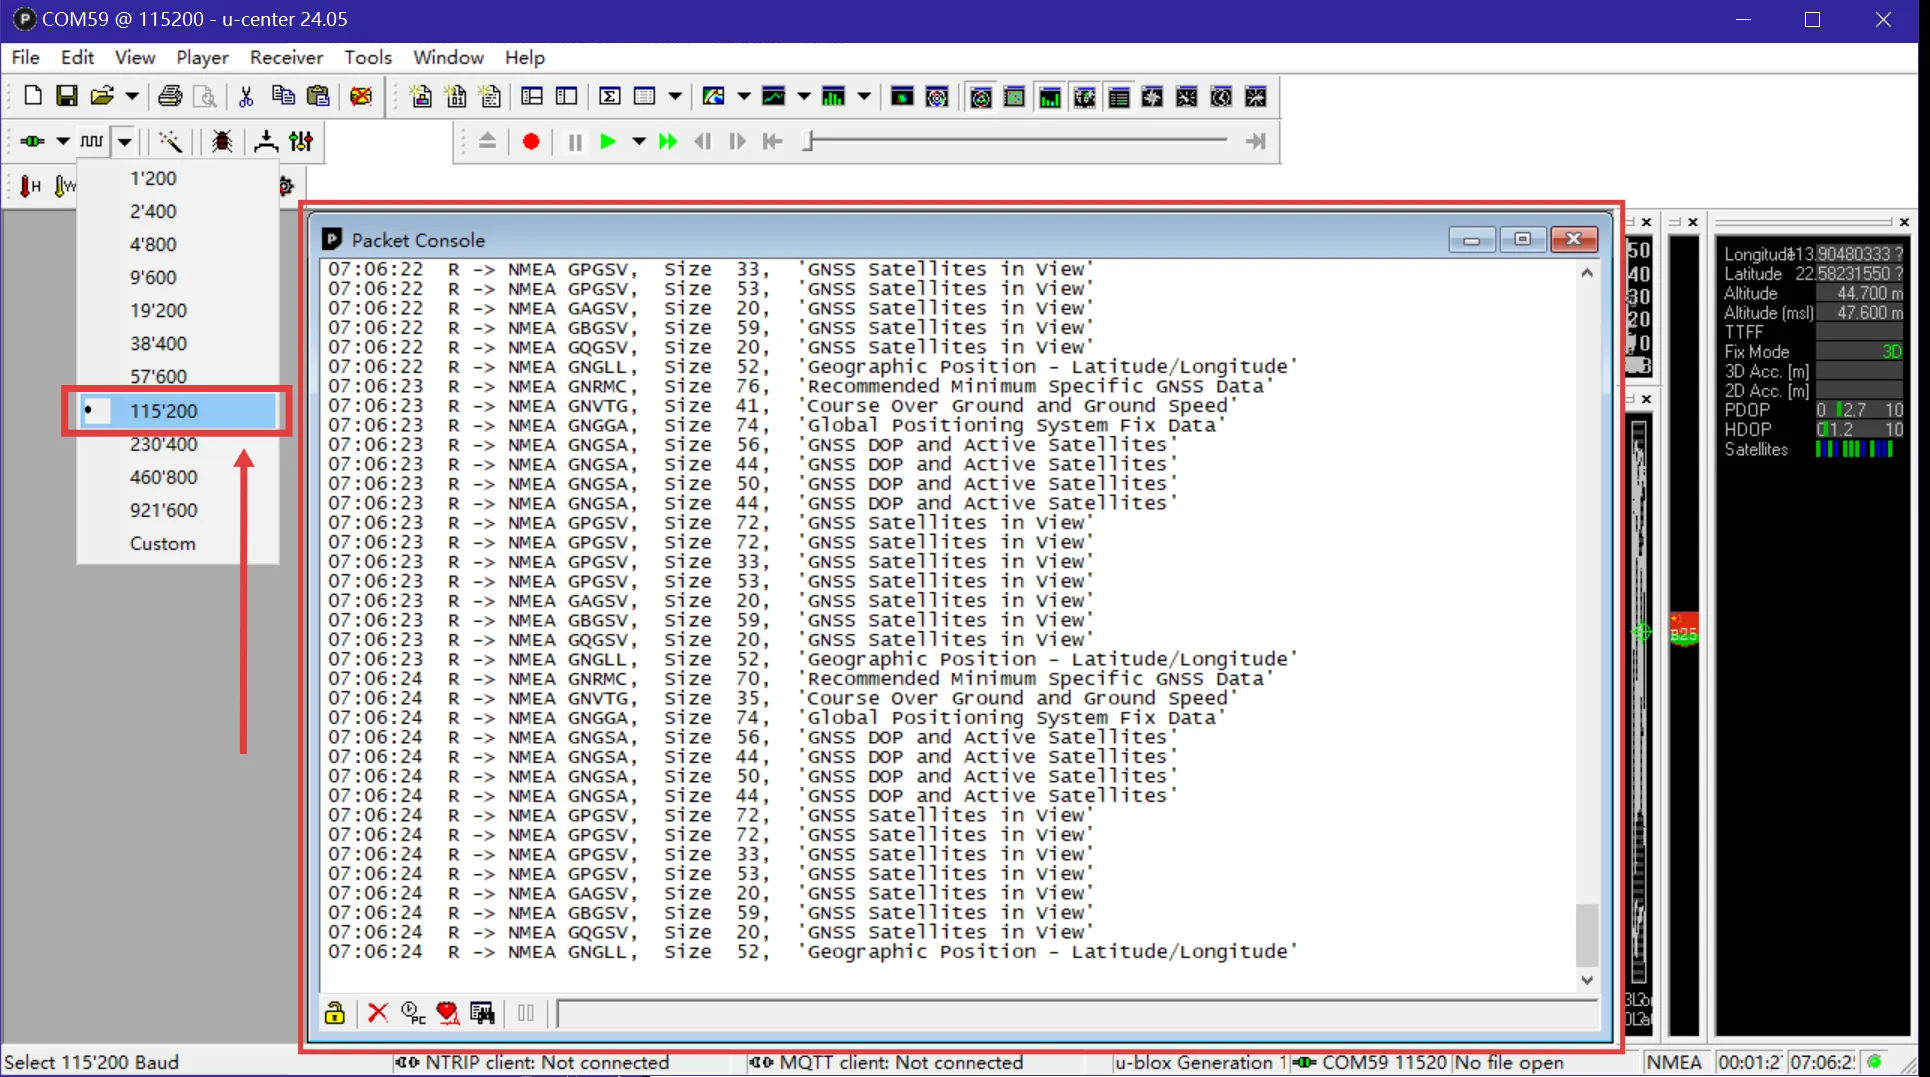Click the green fast-forward playback icon
This screenshot has height=1077, width=1930.
[x=668, y=142]
